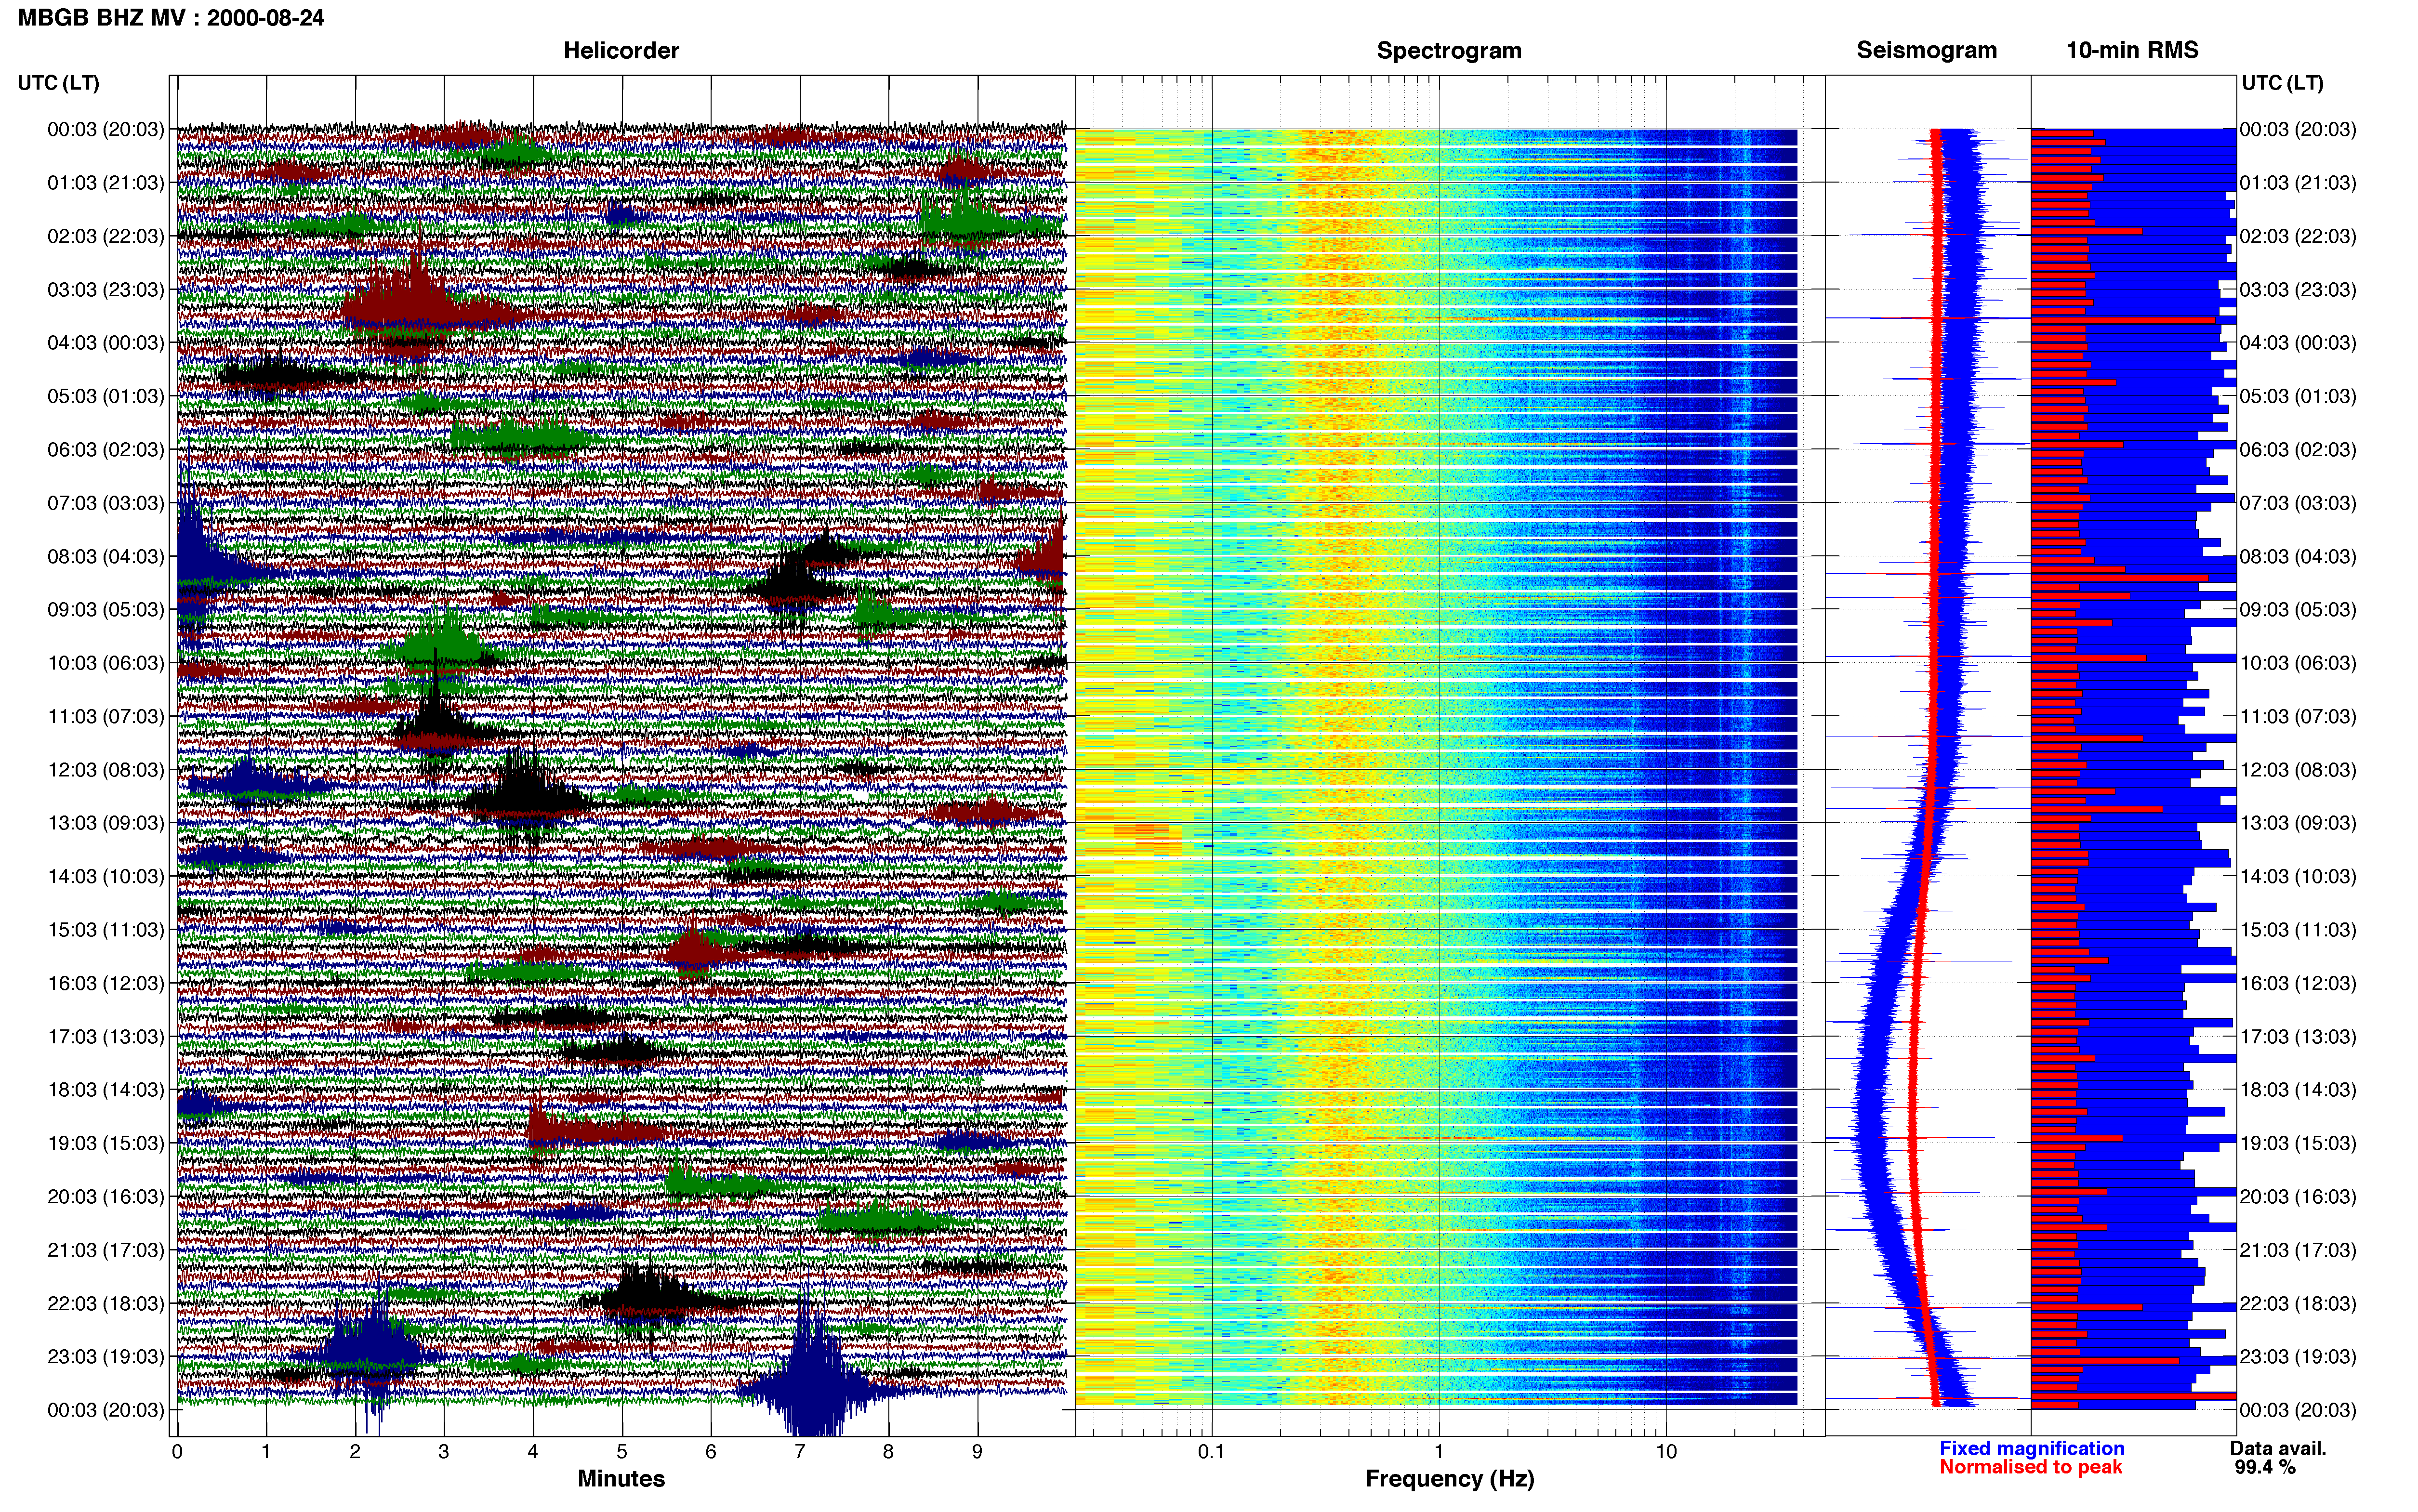Click '03:03 (23:03)' on the left time axis
The image size is (2418, 1512).
pos(105,290)
